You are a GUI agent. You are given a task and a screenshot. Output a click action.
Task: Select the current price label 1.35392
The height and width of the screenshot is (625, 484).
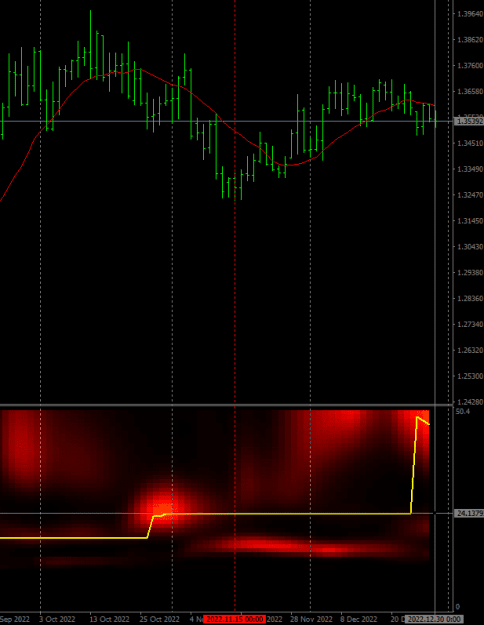469,121
